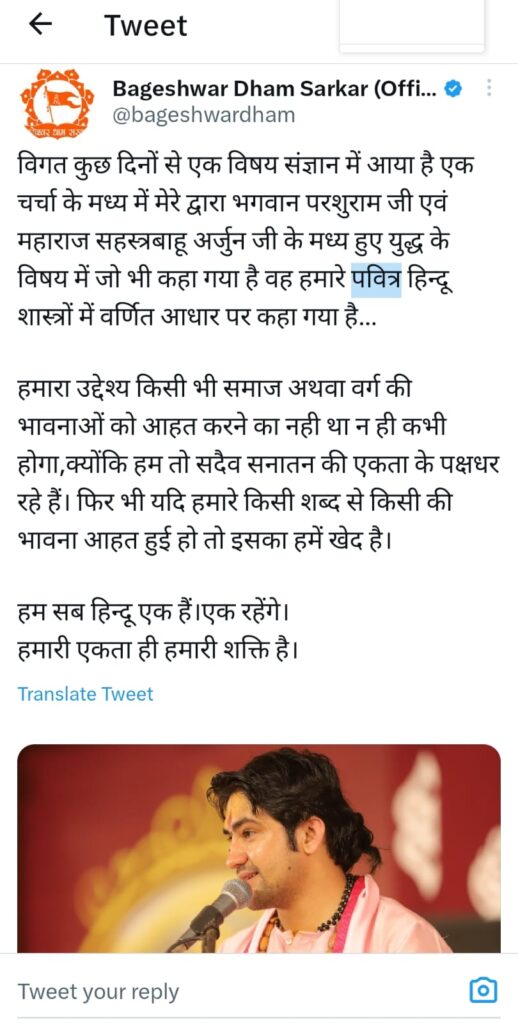Tap the highlighted word पवित्र
The image size is (518, 1024).
376,281
